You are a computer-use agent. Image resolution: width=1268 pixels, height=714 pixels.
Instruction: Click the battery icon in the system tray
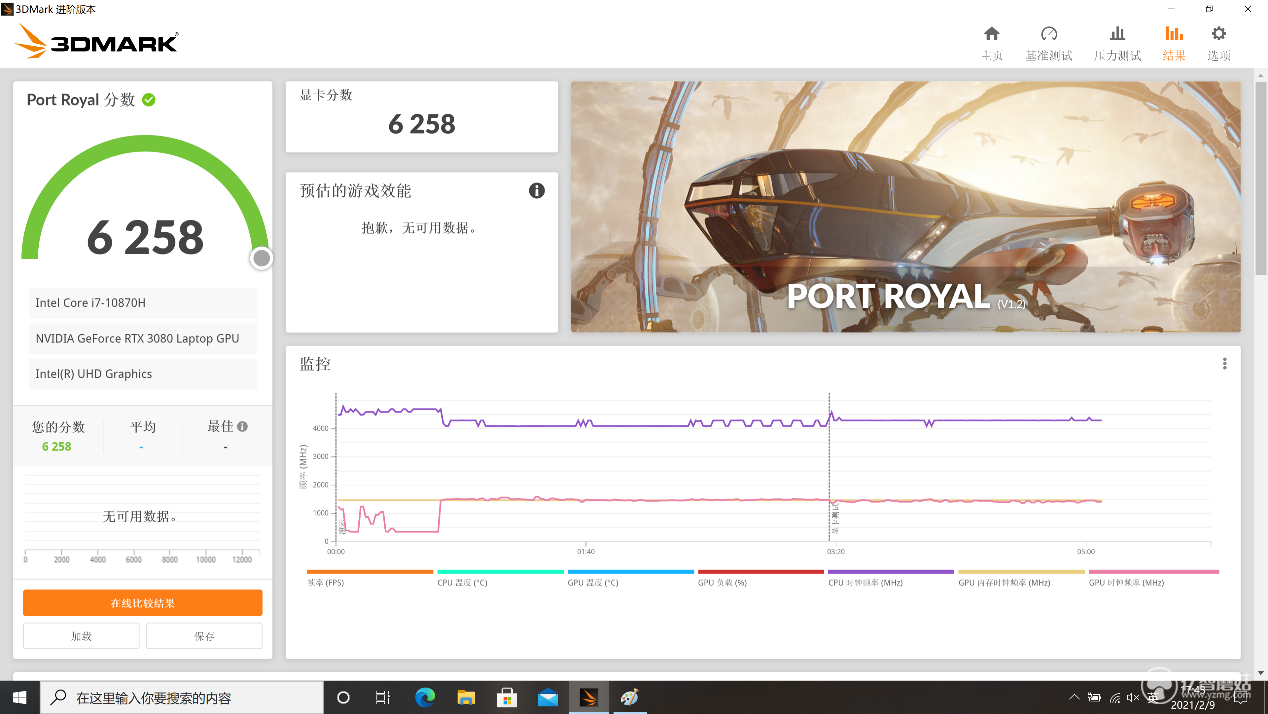click(1094, 697)
